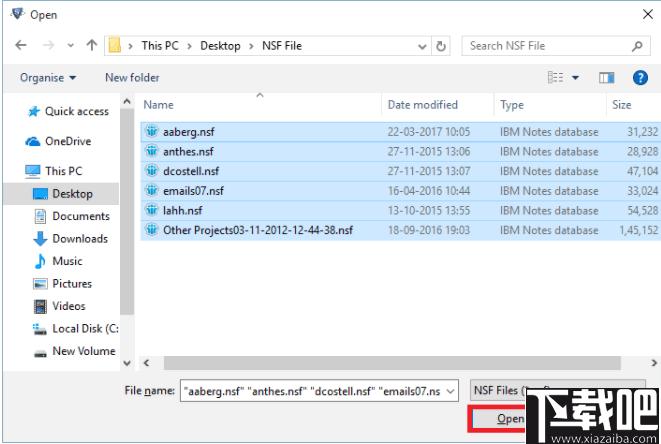Click the Refresh icon in address bar
The height and width of the screenshot is (444, 661).
(443, 46)
